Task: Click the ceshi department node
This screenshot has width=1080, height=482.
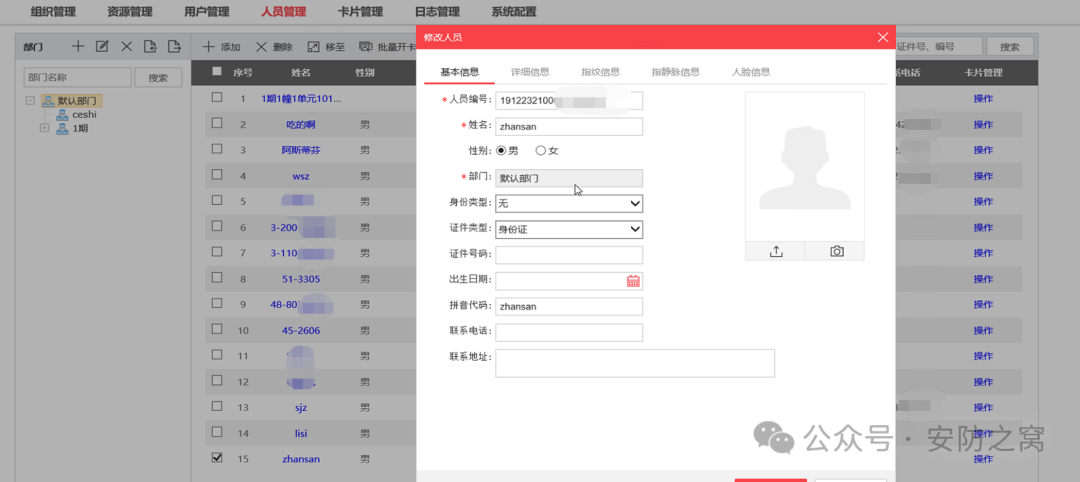Action: [84, 115]
